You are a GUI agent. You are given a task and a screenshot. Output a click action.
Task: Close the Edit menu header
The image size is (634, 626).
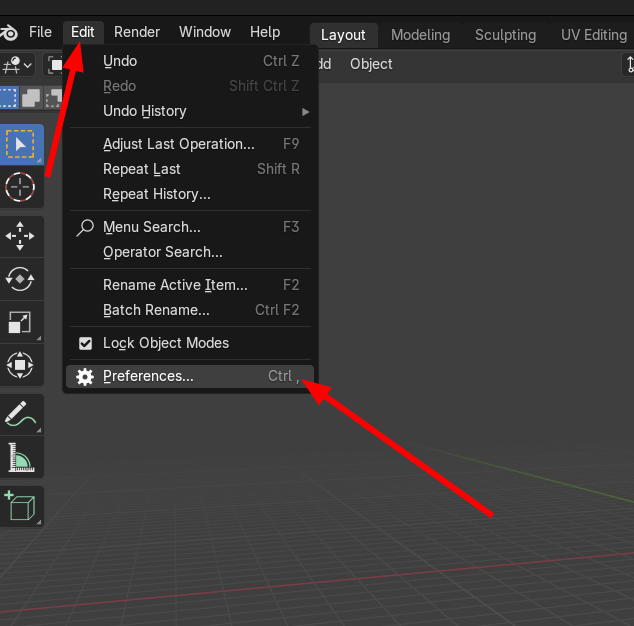click(x=83, y=32)
